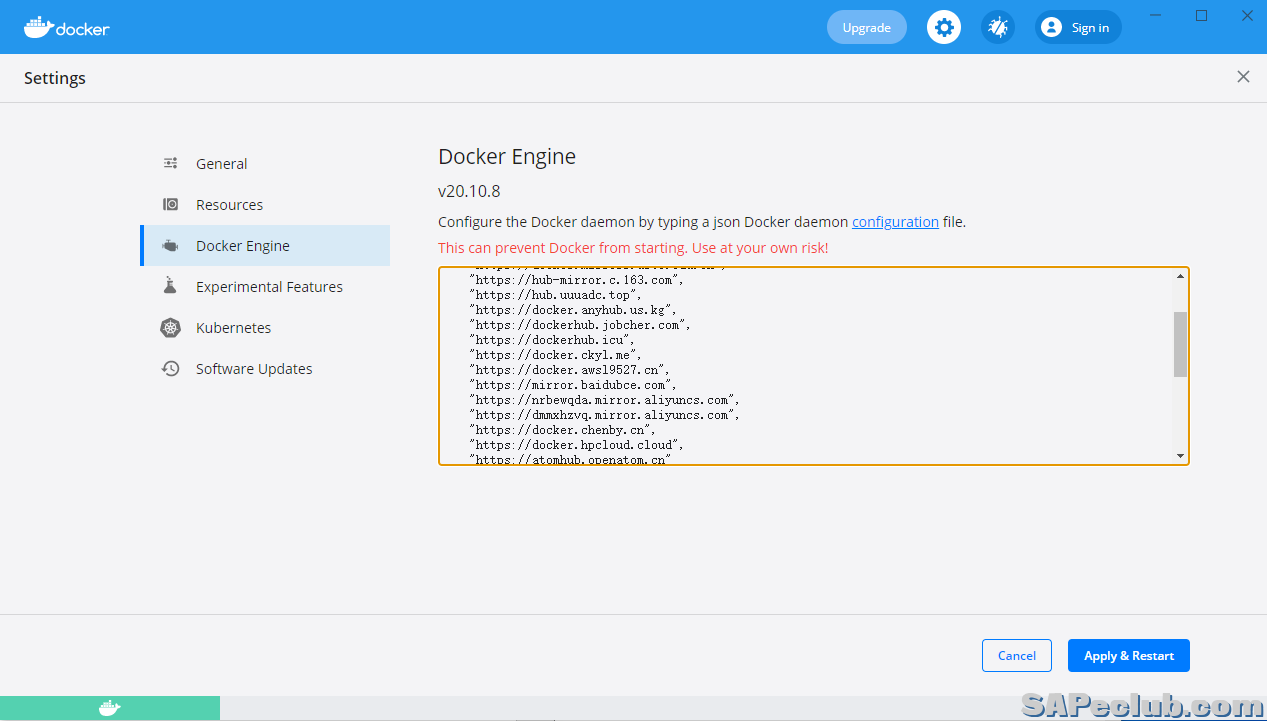Click the Resources icon in sidebar
The width and height of the screenshot is (1267, 721).
coord(171,205)
